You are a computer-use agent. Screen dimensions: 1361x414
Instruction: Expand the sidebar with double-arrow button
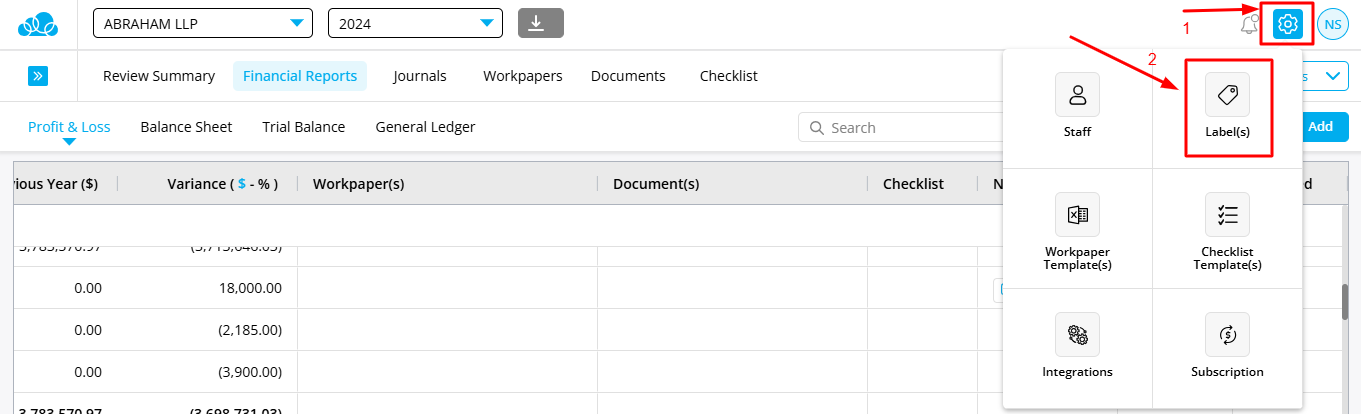(38, 76)
